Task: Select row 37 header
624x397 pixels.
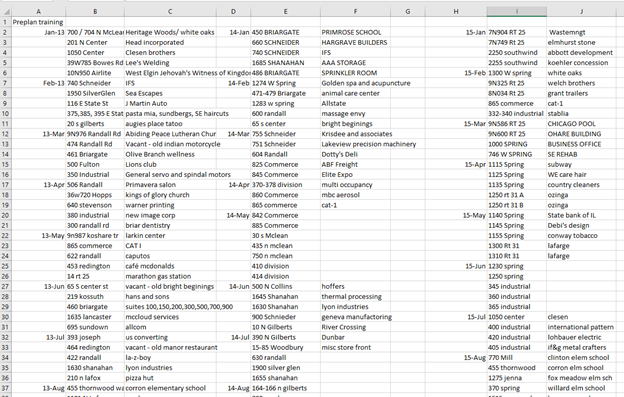Action: (x=6, y=388)
